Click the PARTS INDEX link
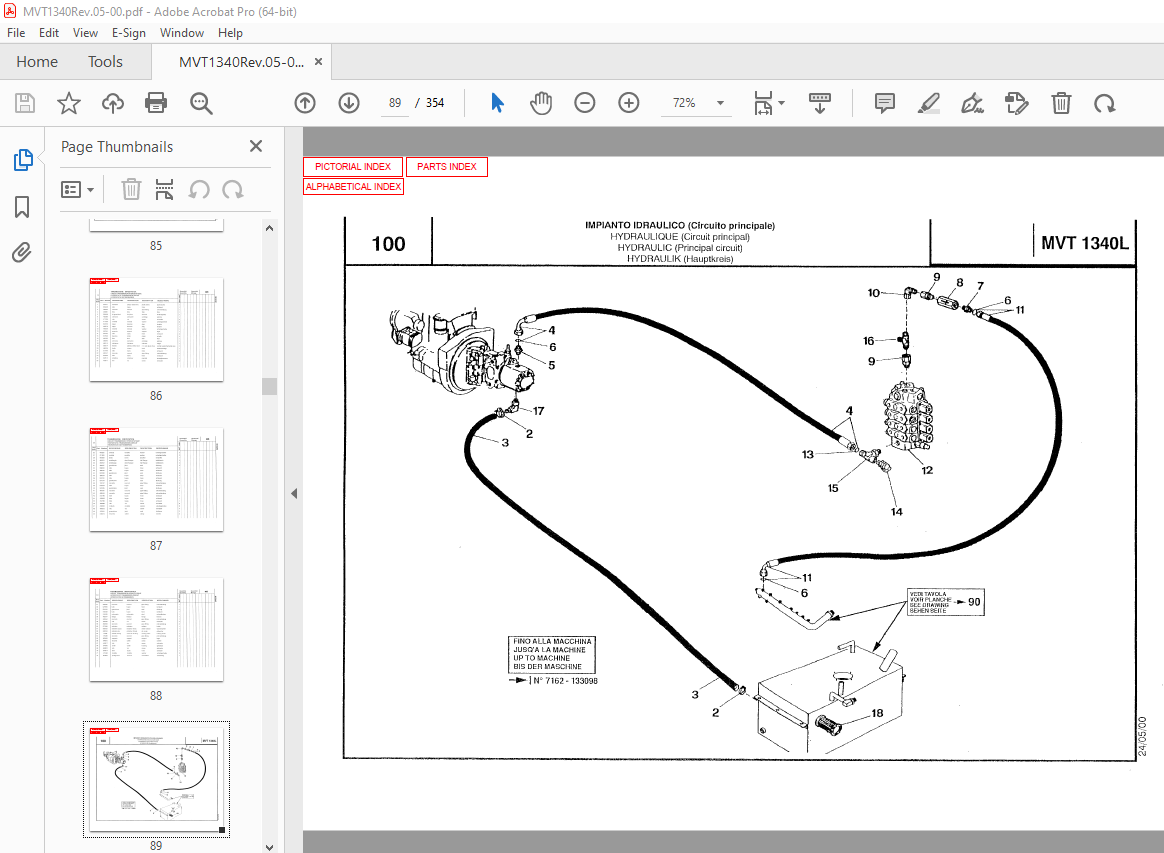 (x=447, y=166)
